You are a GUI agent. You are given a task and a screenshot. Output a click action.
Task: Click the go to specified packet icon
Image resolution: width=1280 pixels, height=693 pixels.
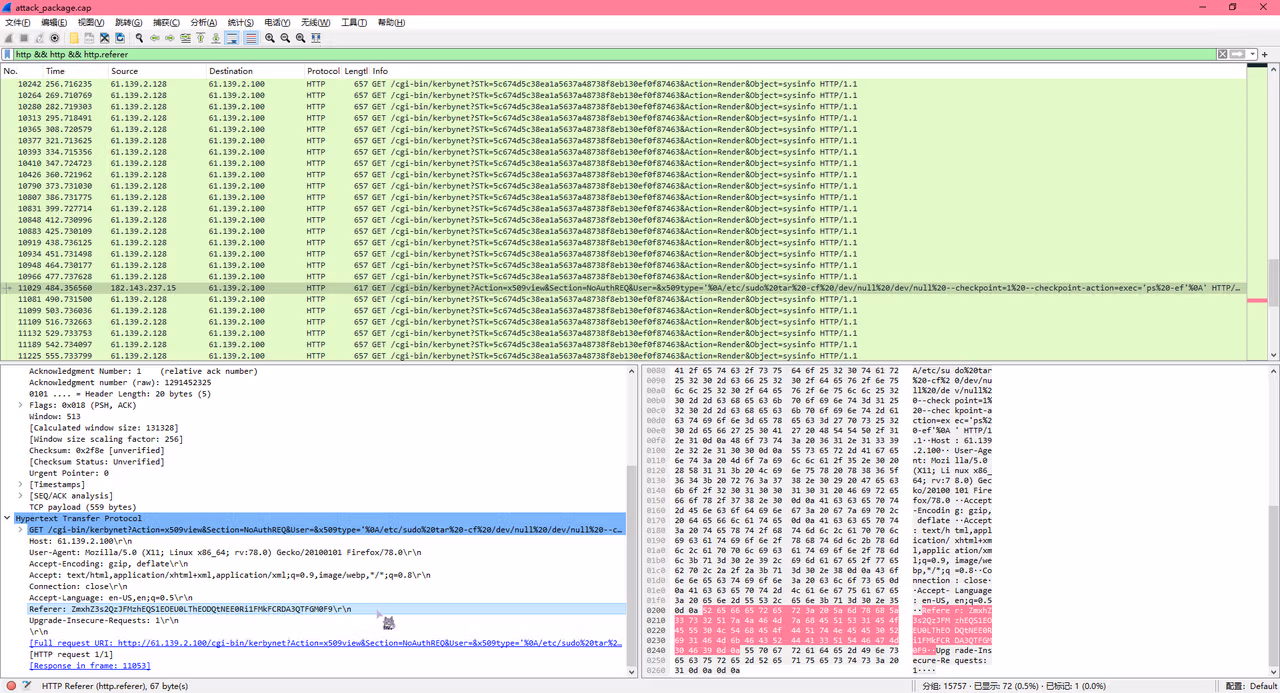[x=185, y=38]
